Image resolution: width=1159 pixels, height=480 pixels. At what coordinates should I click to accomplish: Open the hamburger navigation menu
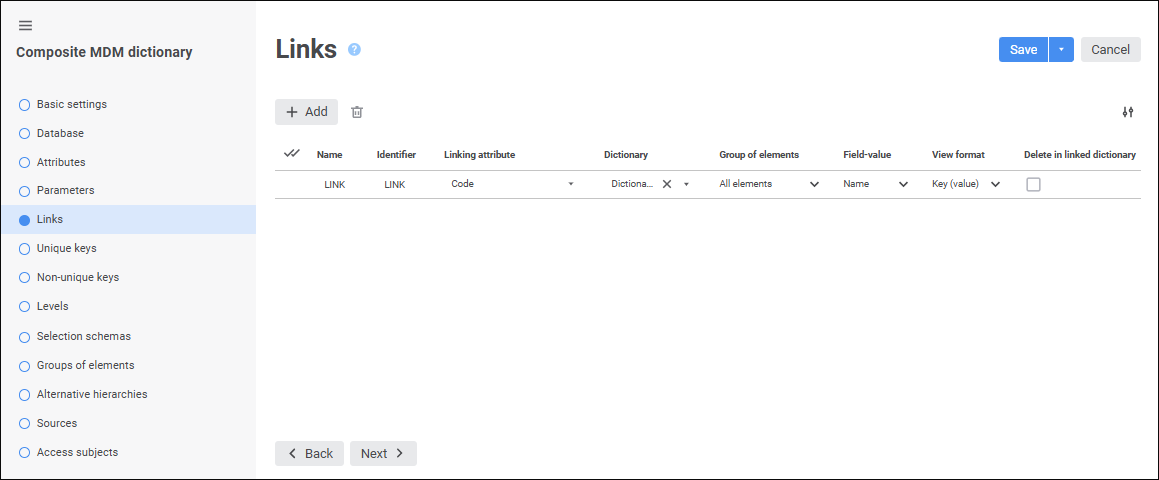[x=25, y=25]
